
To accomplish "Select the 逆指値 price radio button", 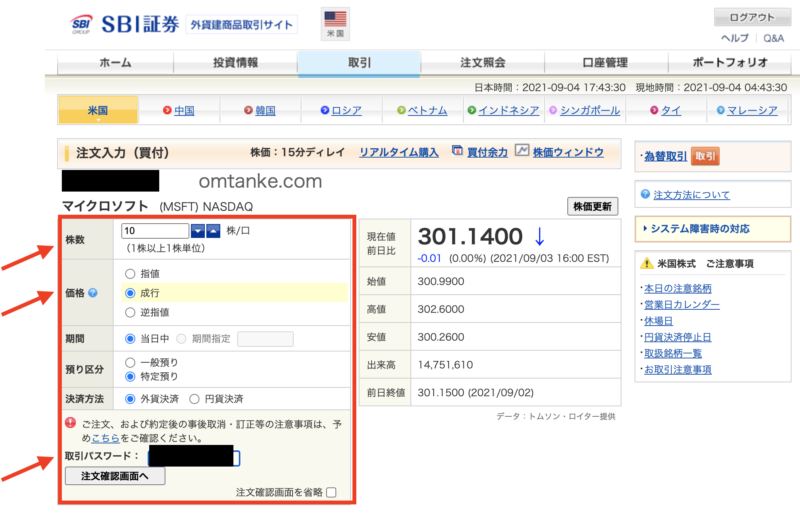I will pyautogui.click(x=130, y=312).
